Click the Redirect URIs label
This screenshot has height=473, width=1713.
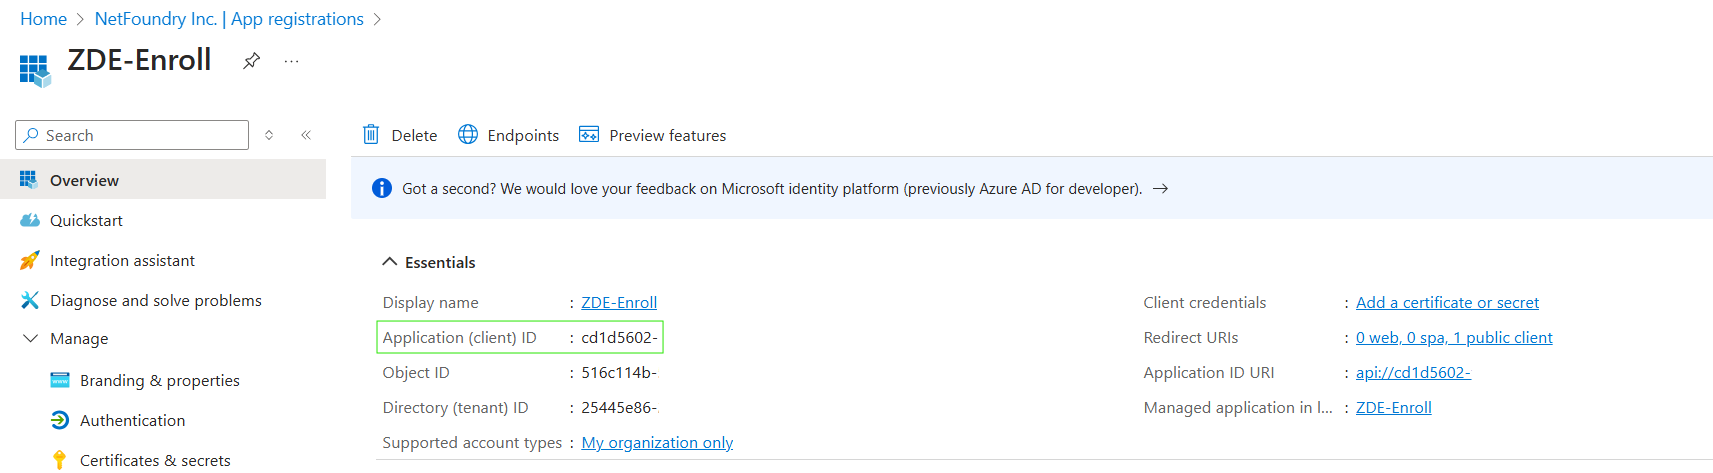coord(1190,337)
